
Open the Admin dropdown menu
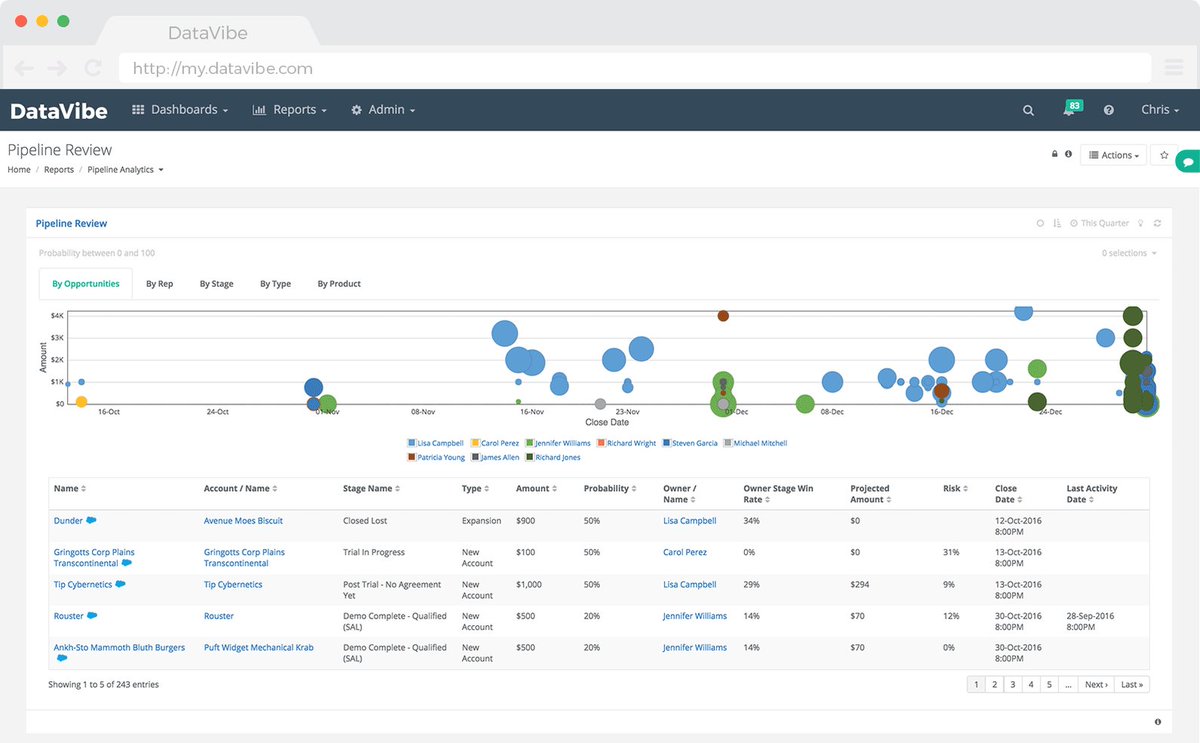pyautogui.click(x=383, y=110)
